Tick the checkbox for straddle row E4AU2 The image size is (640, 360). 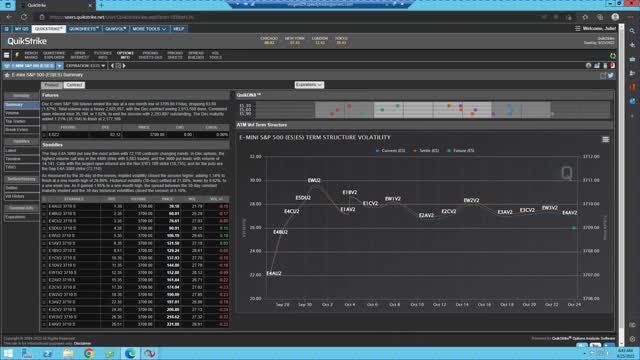(x=44, y=207)
